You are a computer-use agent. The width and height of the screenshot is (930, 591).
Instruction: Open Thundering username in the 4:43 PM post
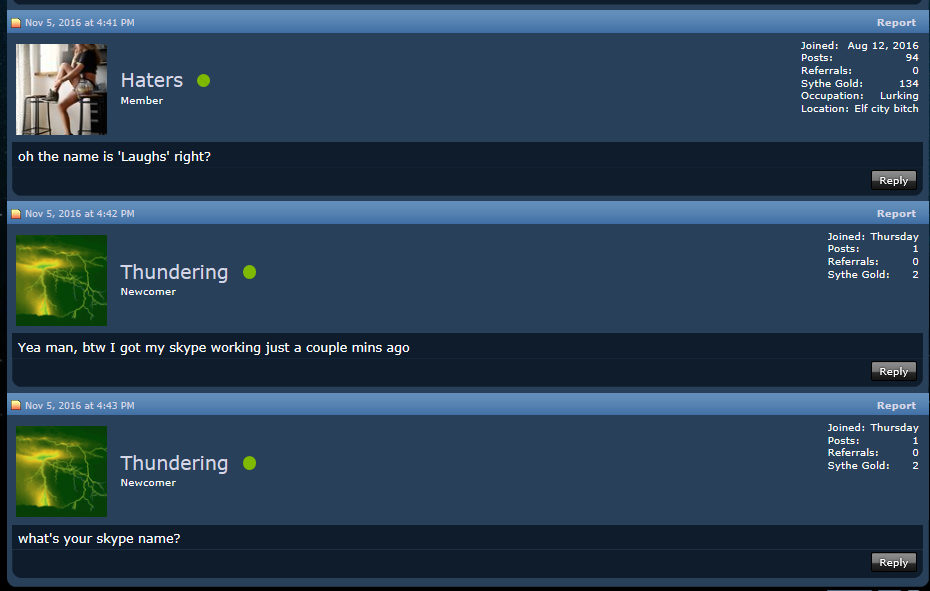click(x=174, y=463)
